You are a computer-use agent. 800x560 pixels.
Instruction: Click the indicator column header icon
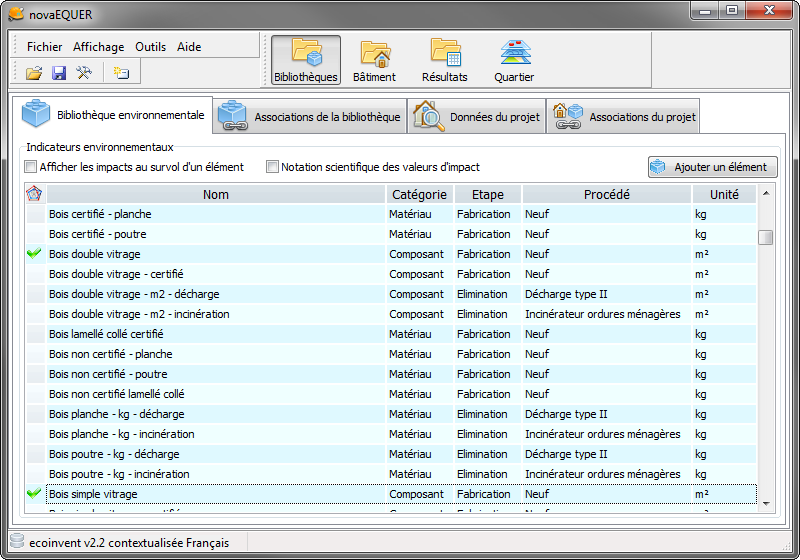click(34, 194)
